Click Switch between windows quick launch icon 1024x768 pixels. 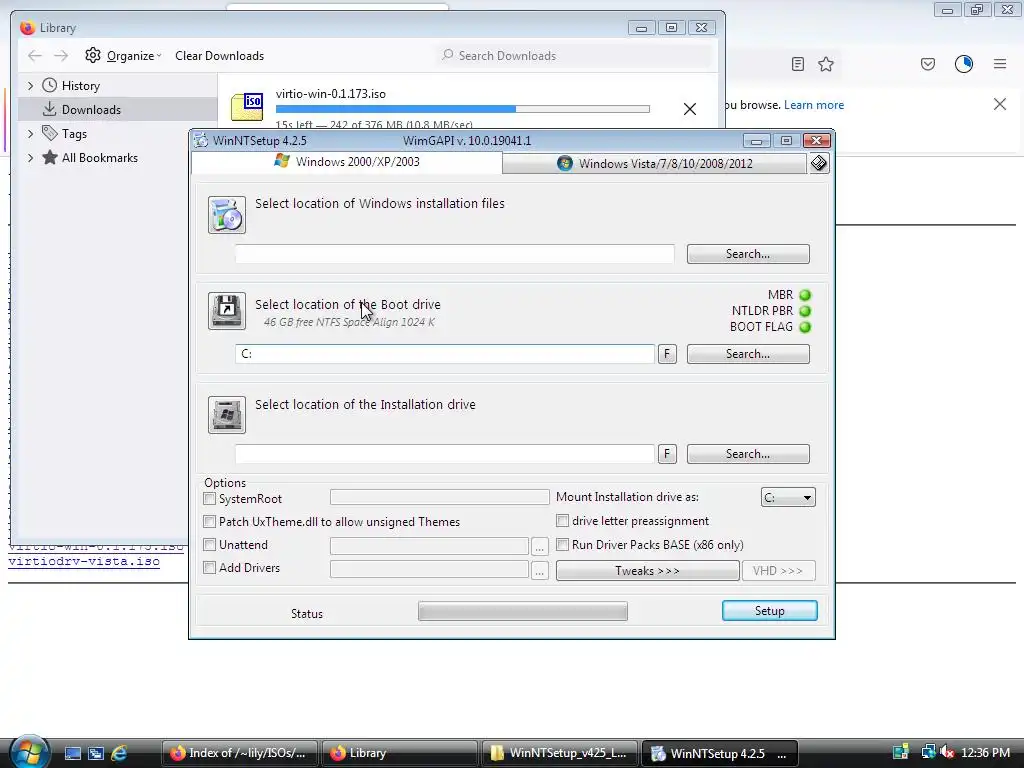[x=96, y=753]
